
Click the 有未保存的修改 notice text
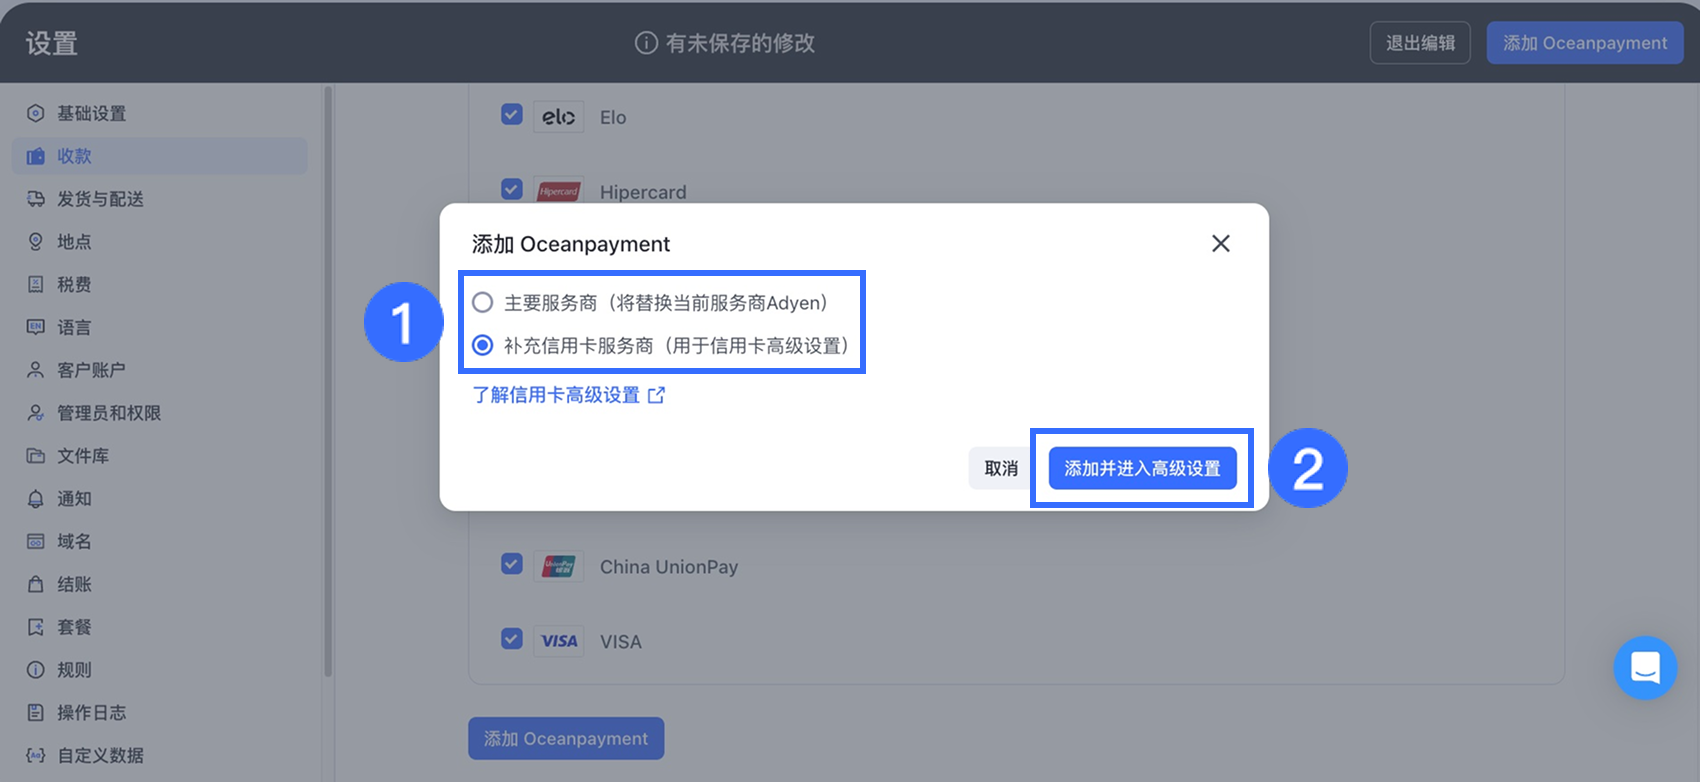[x=740, y=43]
